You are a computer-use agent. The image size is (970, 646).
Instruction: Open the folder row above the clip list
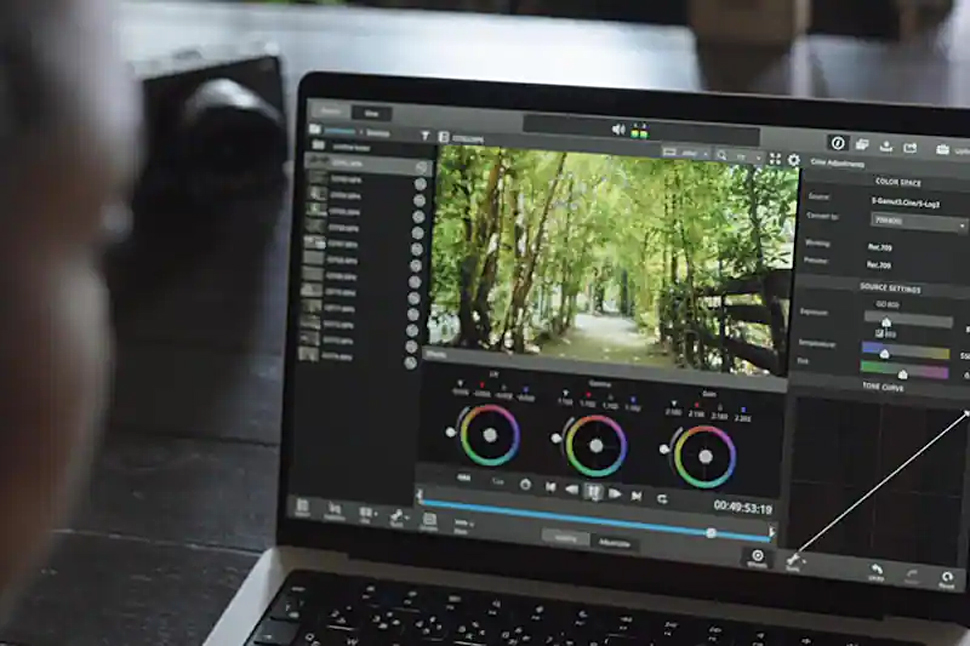click(369, 147)
